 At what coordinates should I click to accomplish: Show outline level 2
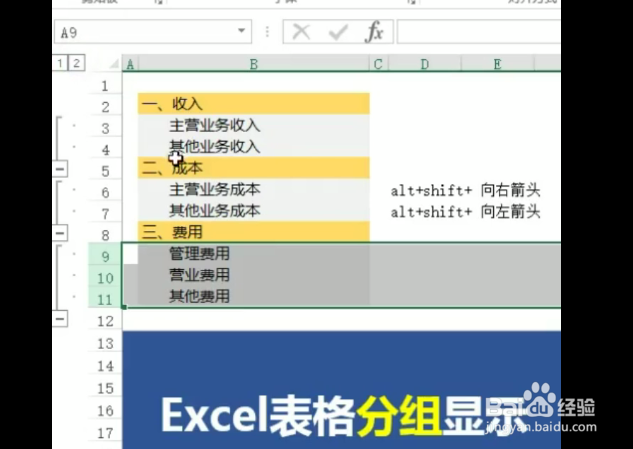coord(76,63)
